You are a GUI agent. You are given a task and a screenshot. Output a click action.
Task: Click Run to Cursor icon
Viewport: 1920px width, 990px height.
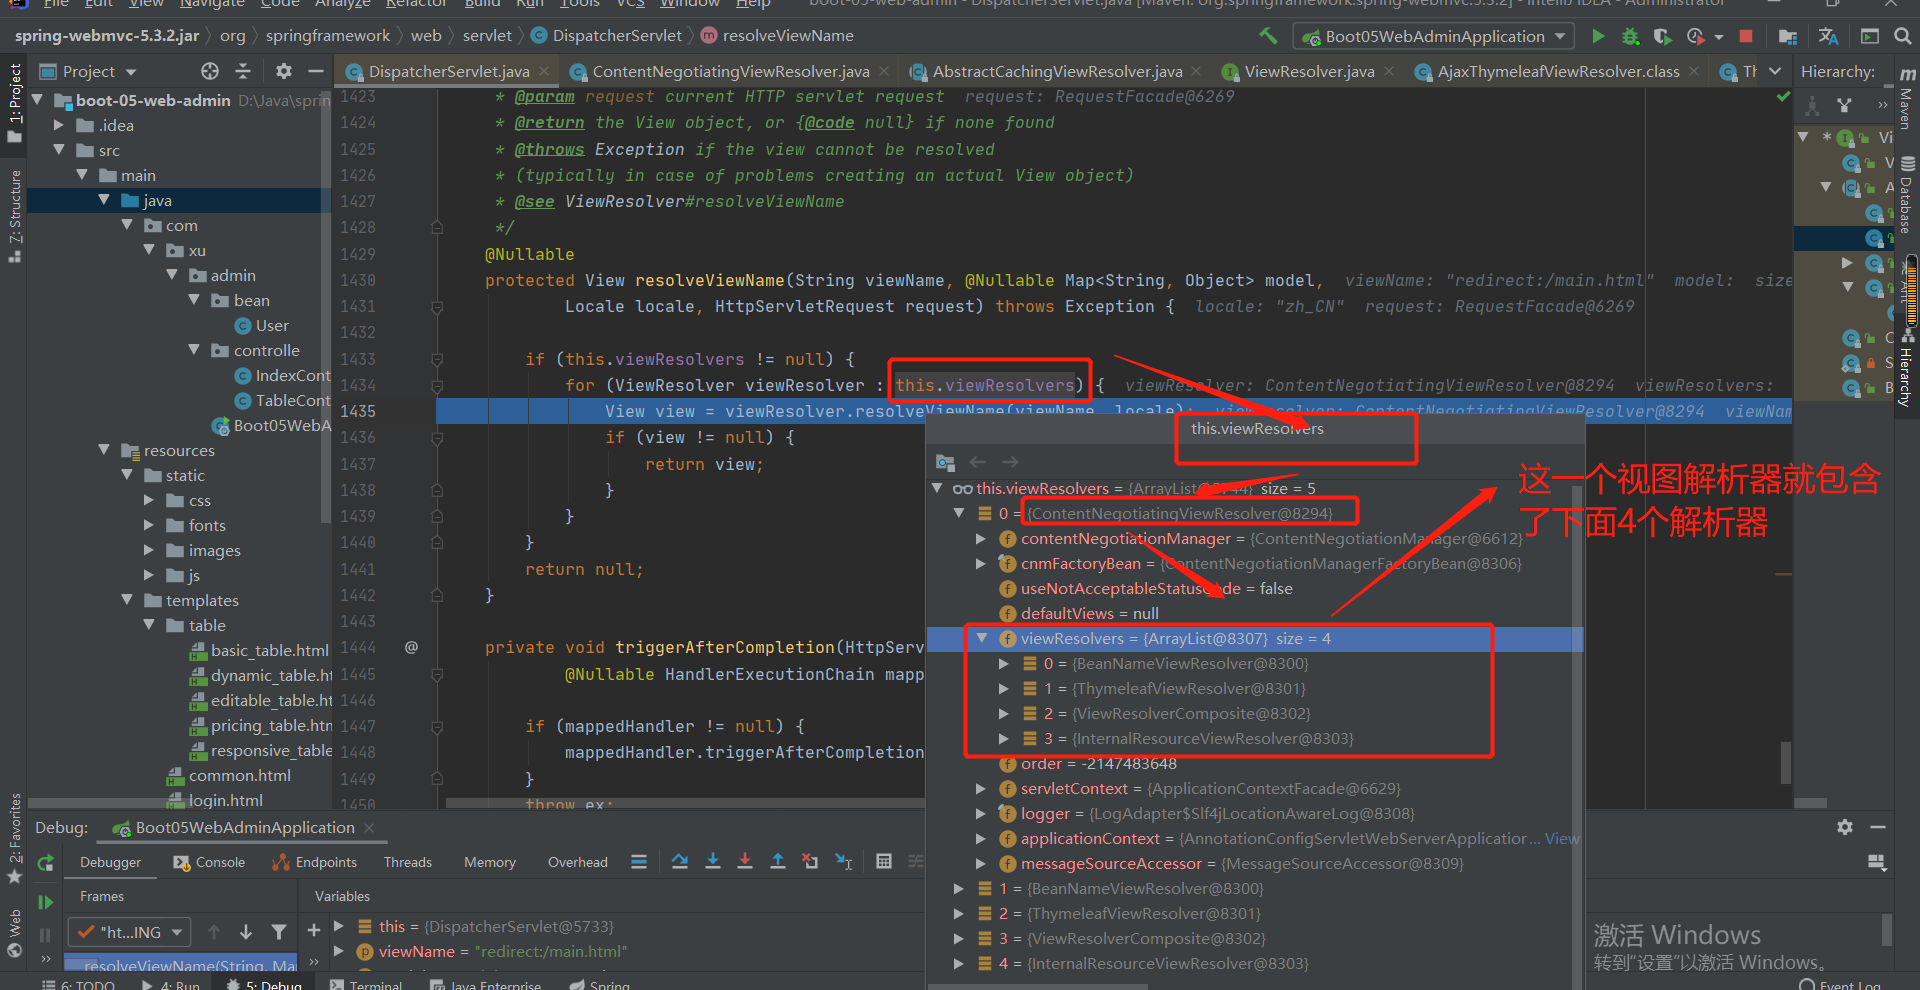pos(844,861)
